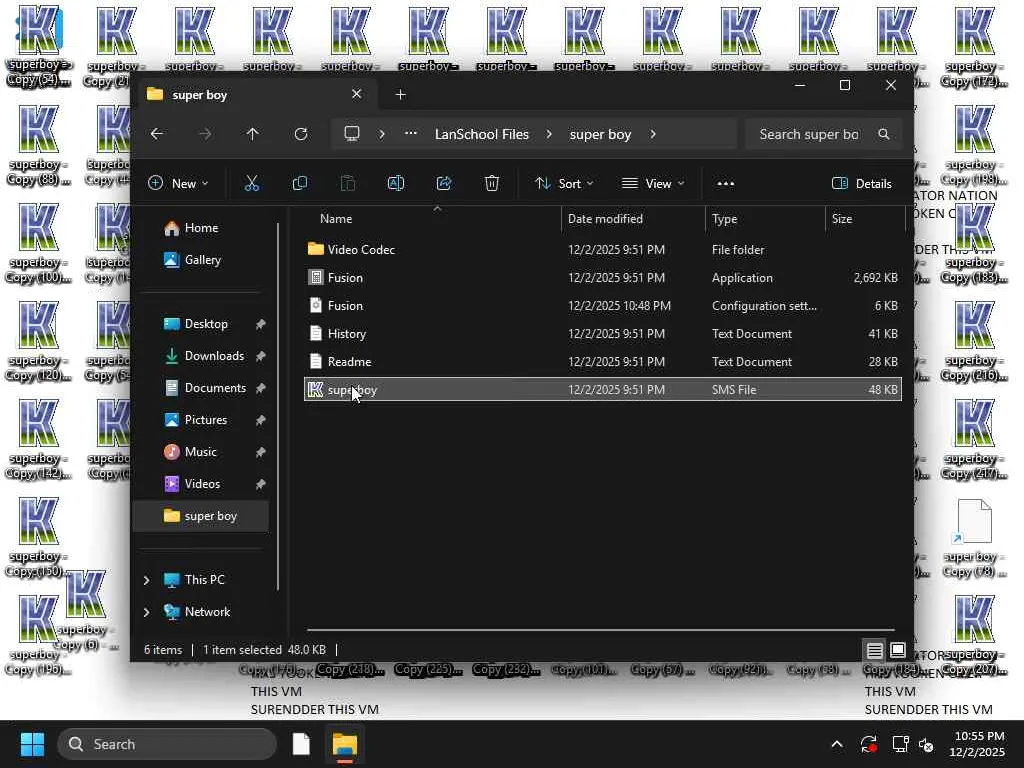Select superboy - Copy (172) desktop icon
This screenshot has width=1024, height=768.
click(974, 47)
